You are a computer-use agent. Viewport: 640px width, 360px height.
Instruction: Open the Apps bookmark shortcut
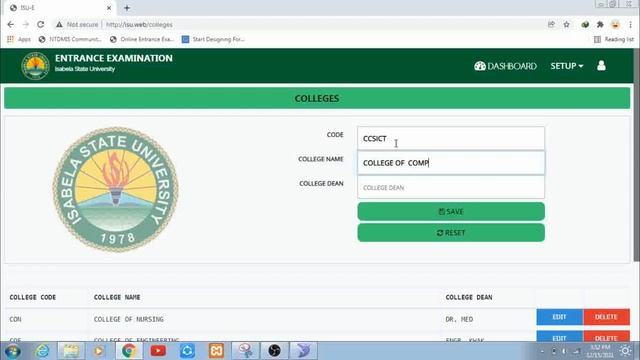coord(19,39)
